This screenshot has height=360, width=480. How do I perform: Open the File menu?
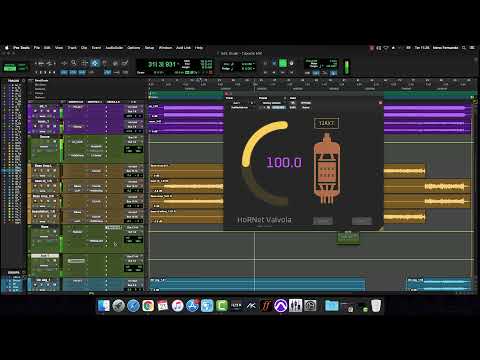click(x=37, y=48)
